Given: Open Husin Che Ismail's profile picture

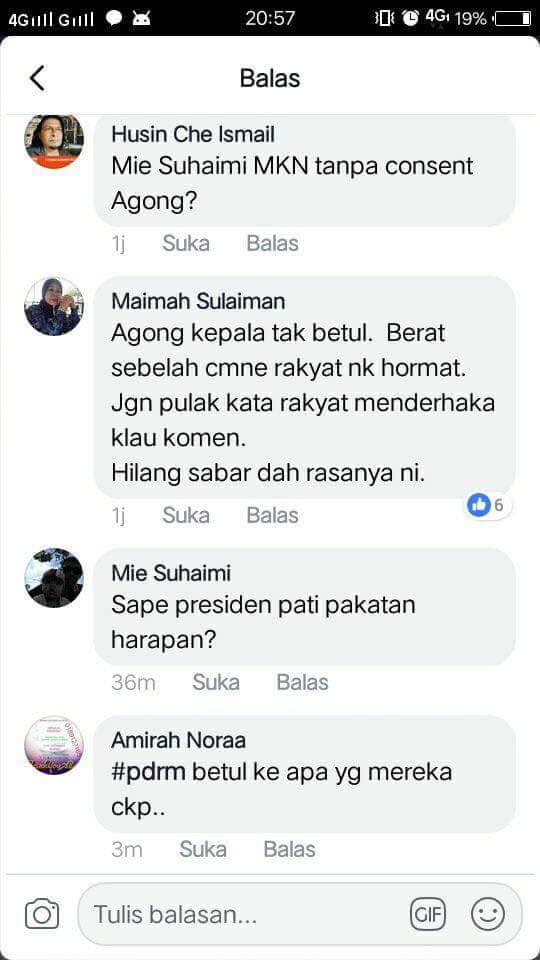Looking at the screenshot, I should [54, 141].
